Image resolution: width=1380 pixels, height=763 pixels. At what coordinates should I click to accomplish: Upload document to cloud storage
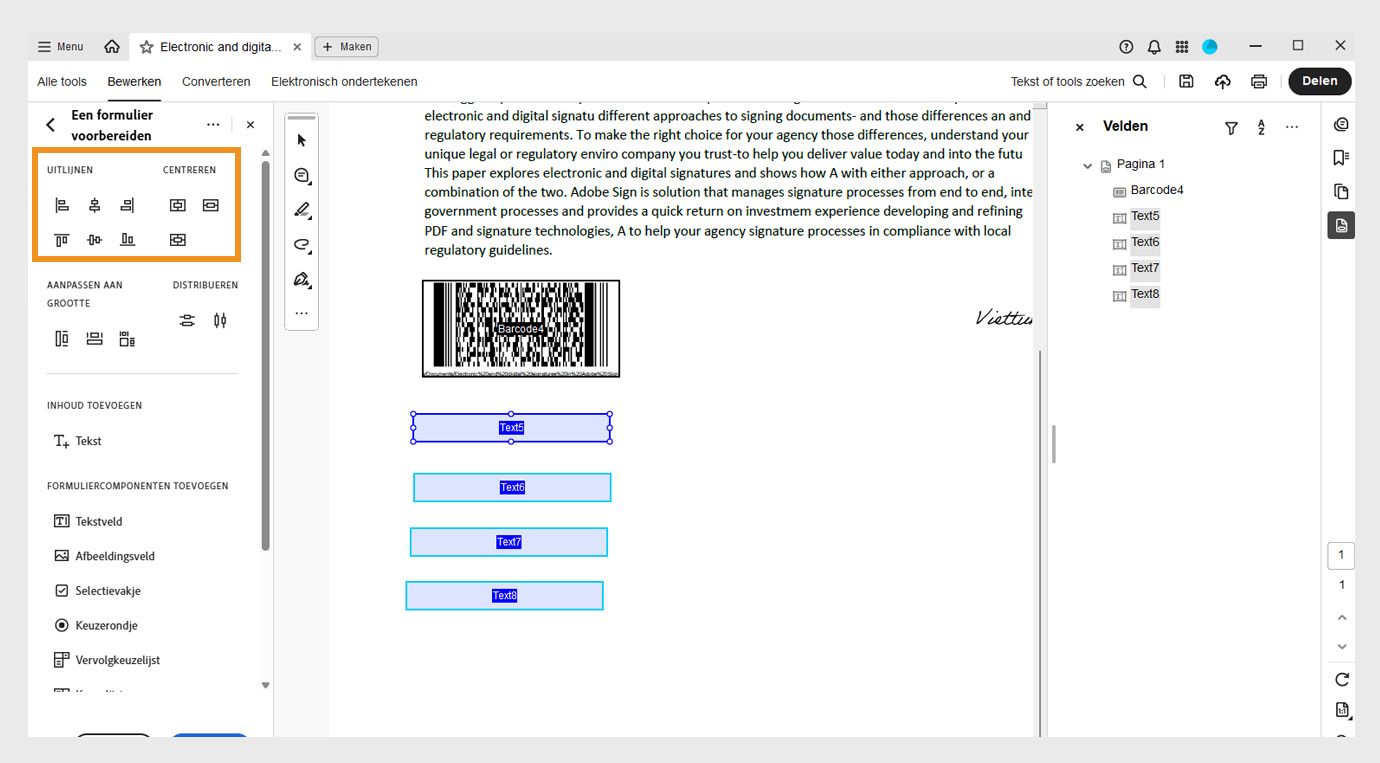pos(1223,81)
